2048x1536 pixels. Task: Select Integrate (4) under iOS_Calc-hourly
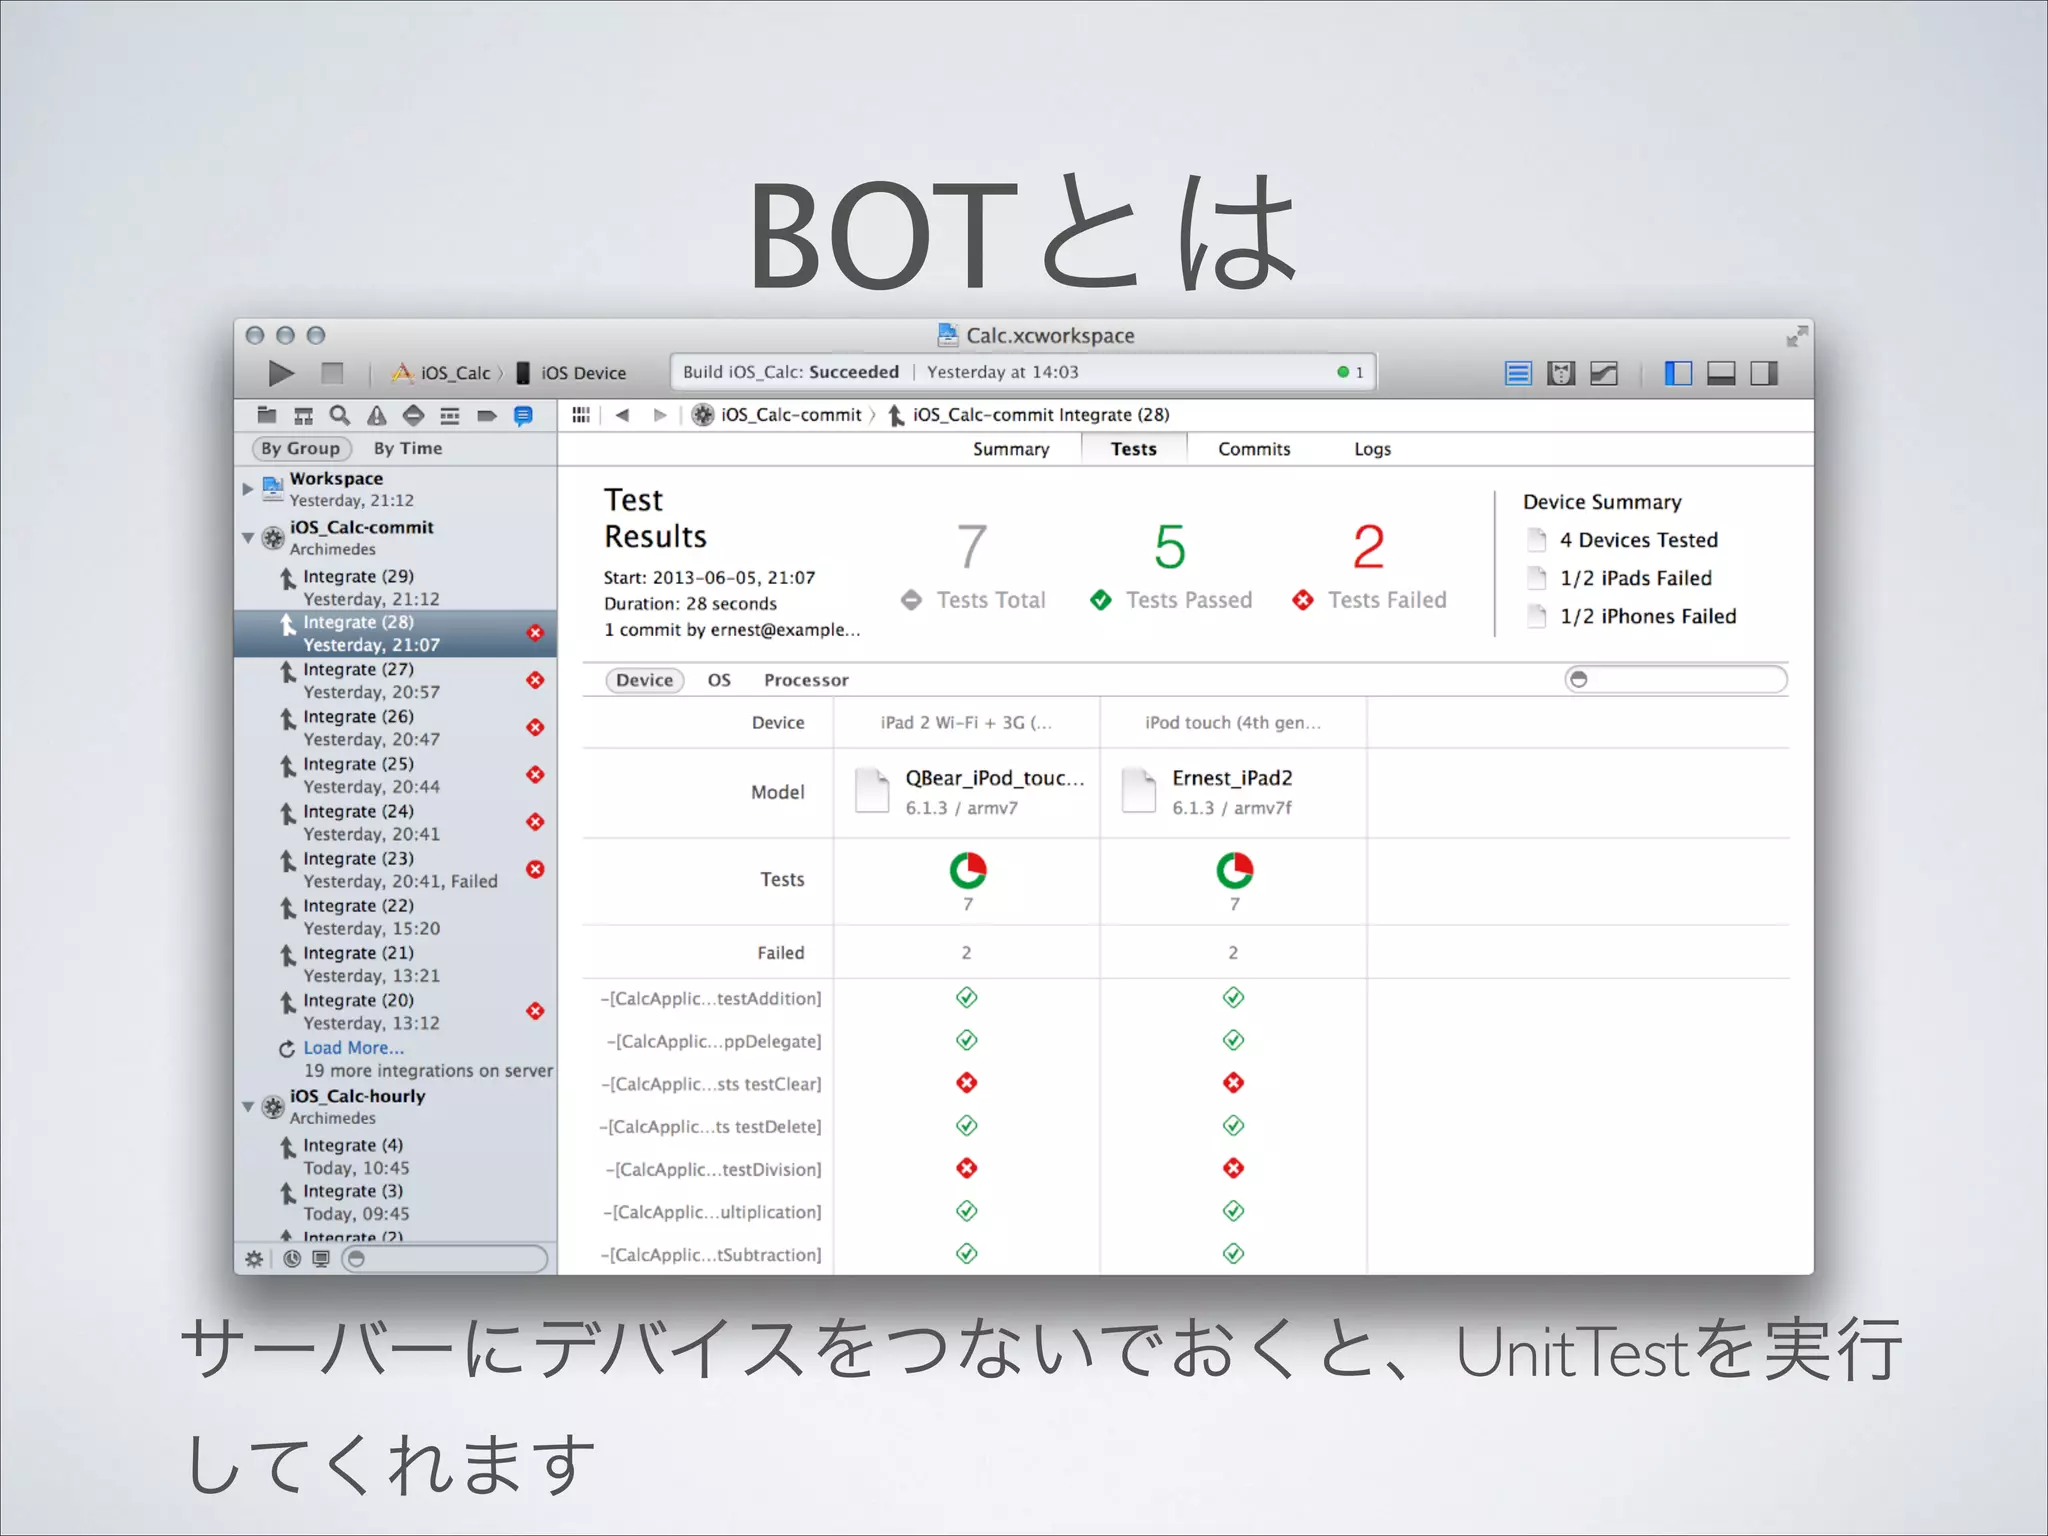(x=395, y=1156)
